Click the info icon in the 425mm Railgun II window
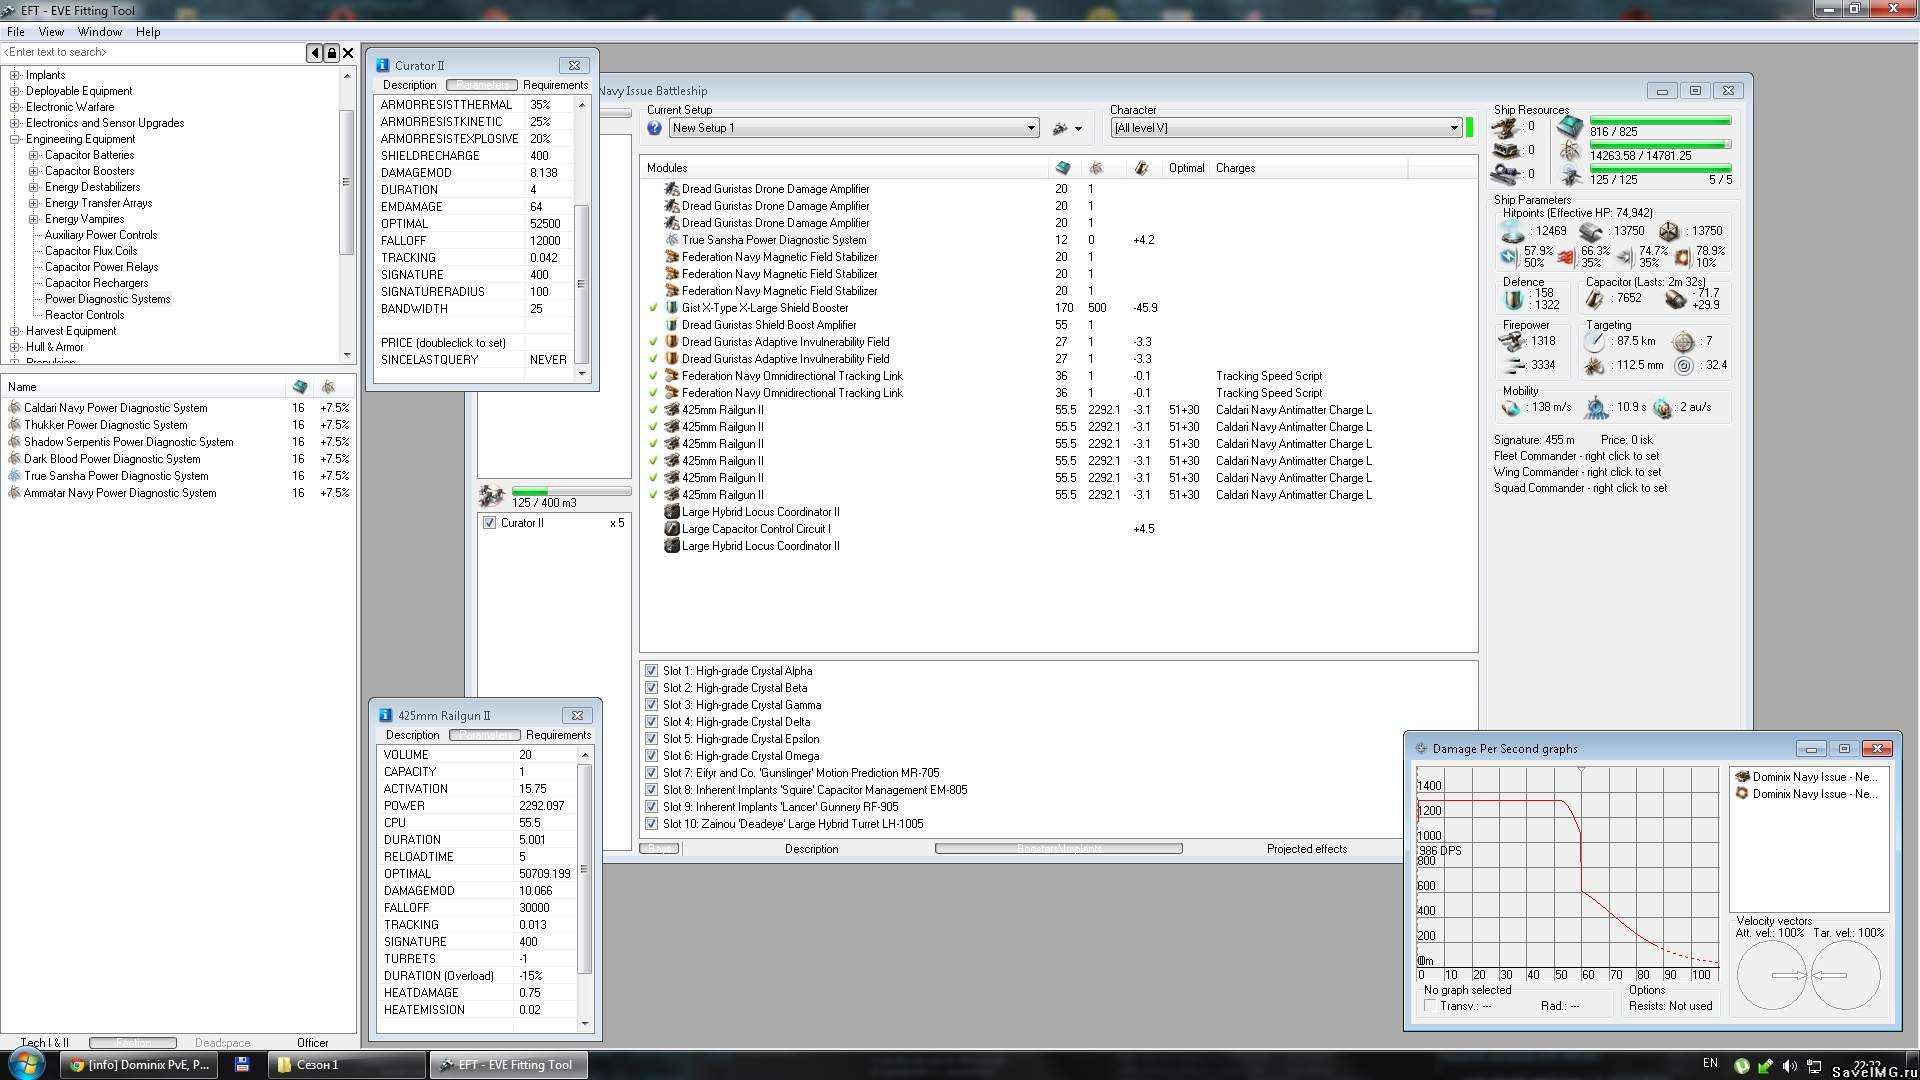 pos(385,715)
